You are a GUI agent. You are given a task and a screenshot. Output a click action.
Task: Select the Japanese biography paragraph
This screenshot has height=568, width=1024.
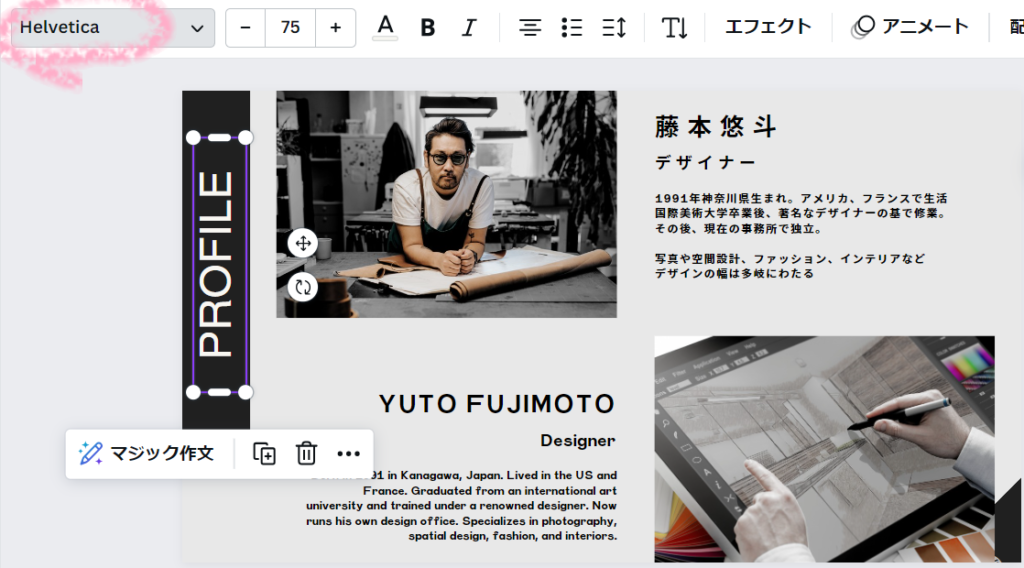801,236
